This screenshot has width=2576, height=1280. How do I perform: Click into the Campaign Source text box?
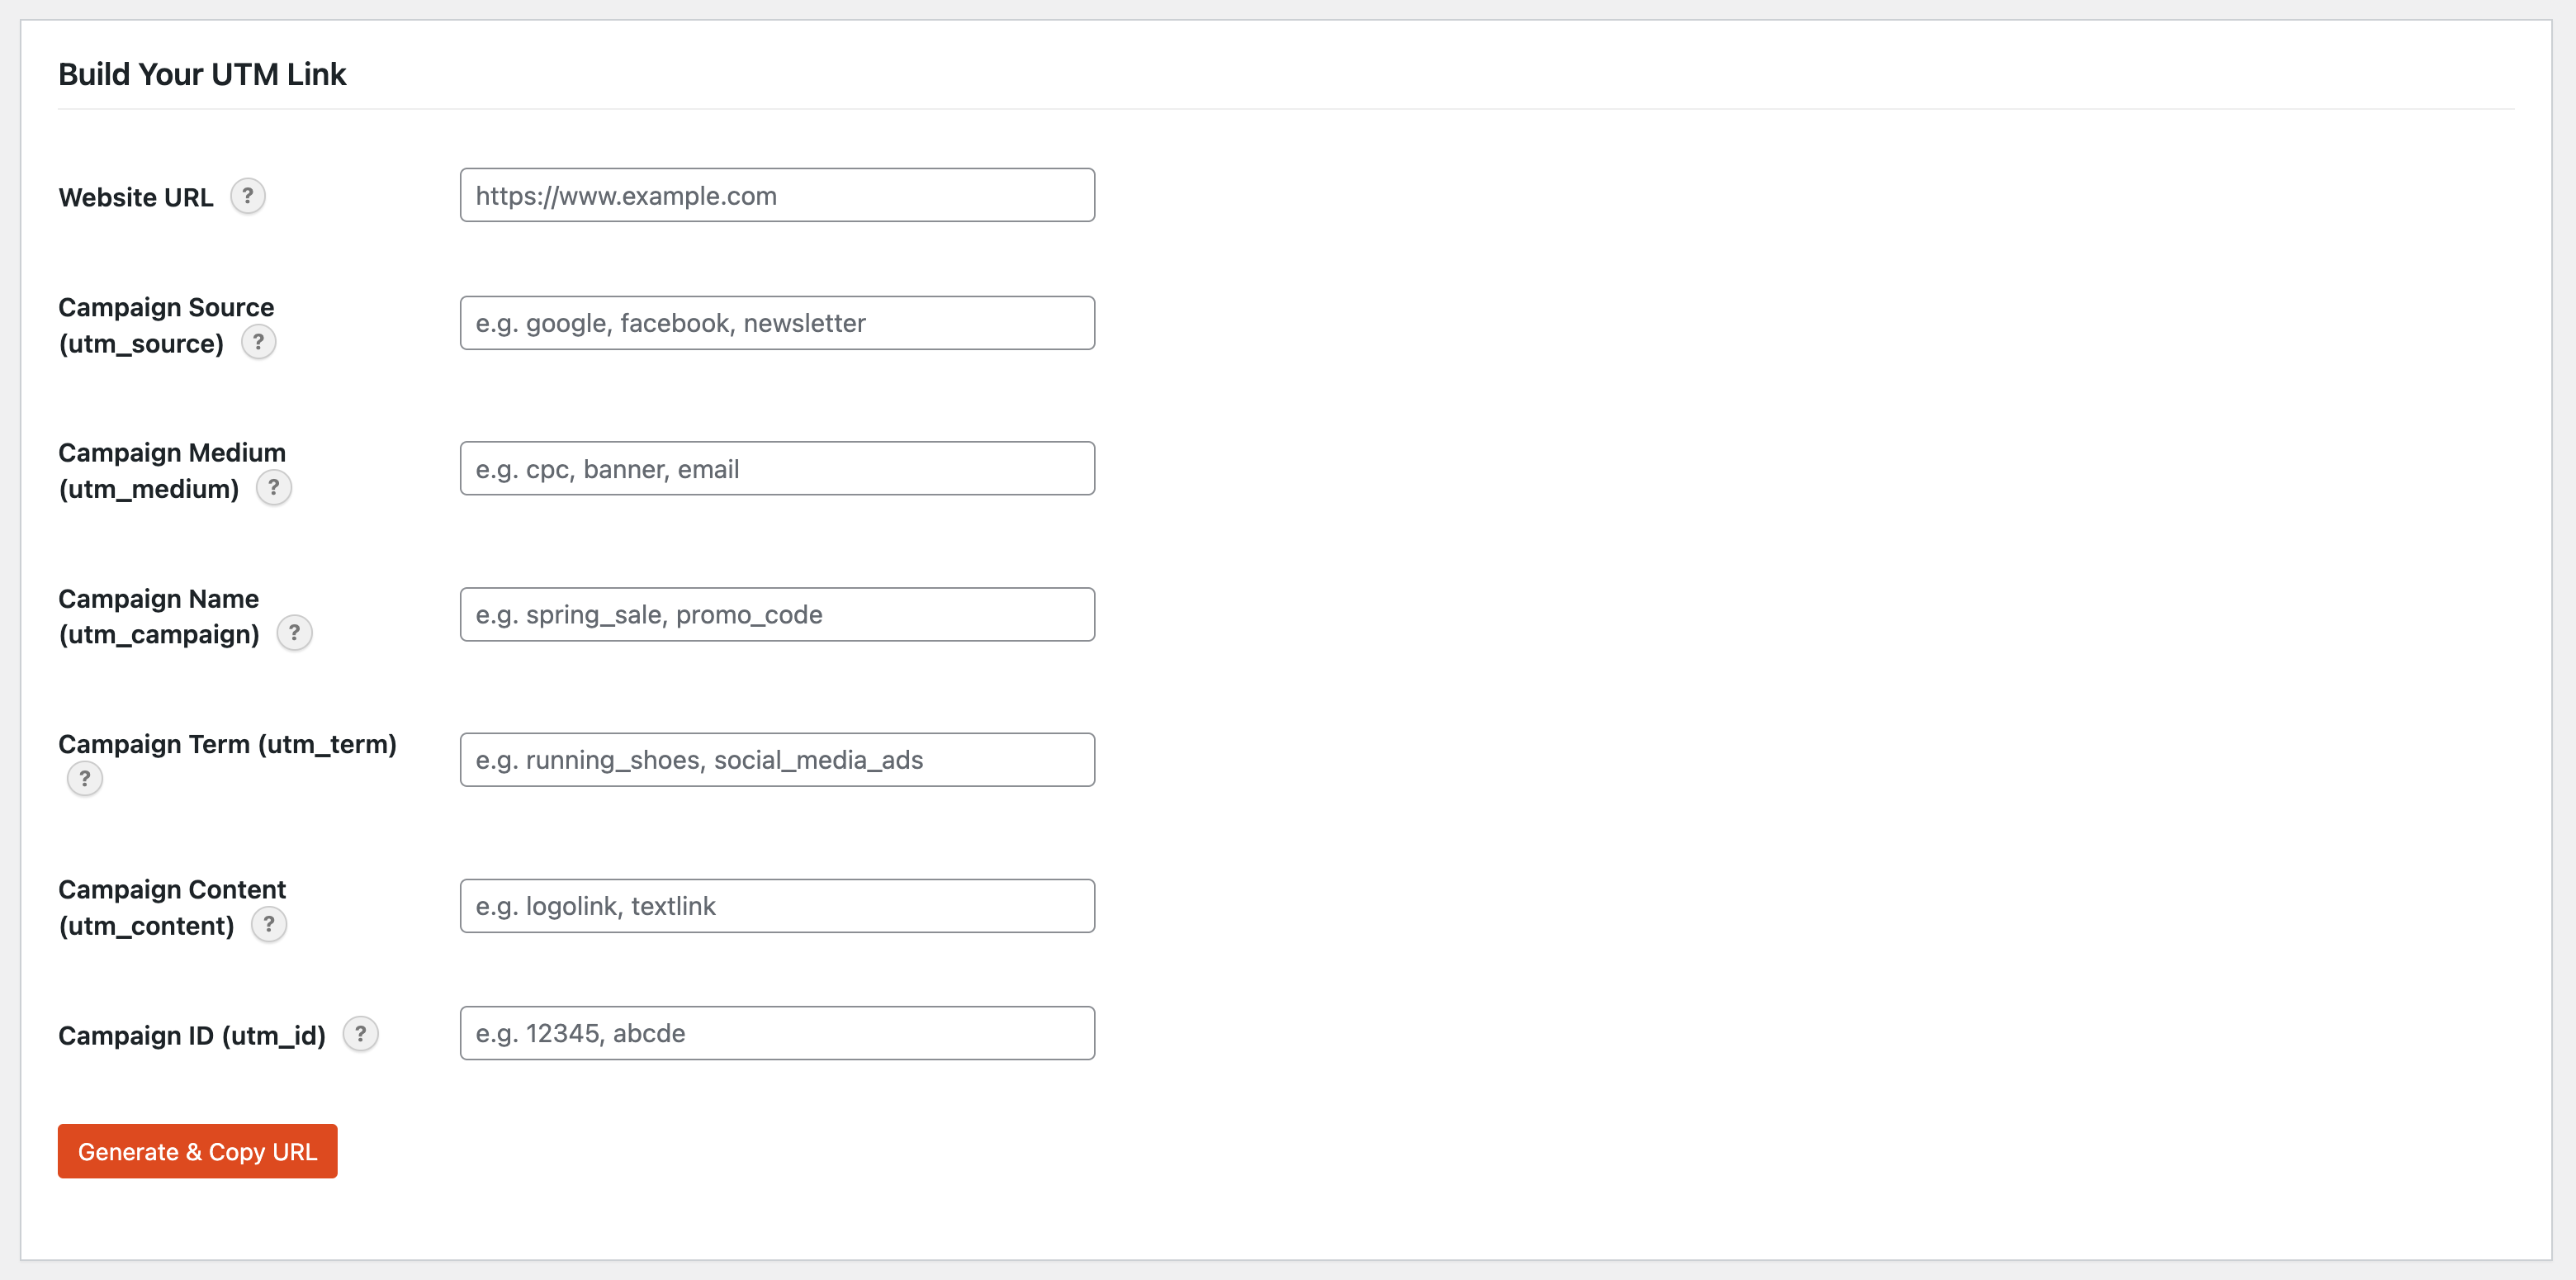777,323
